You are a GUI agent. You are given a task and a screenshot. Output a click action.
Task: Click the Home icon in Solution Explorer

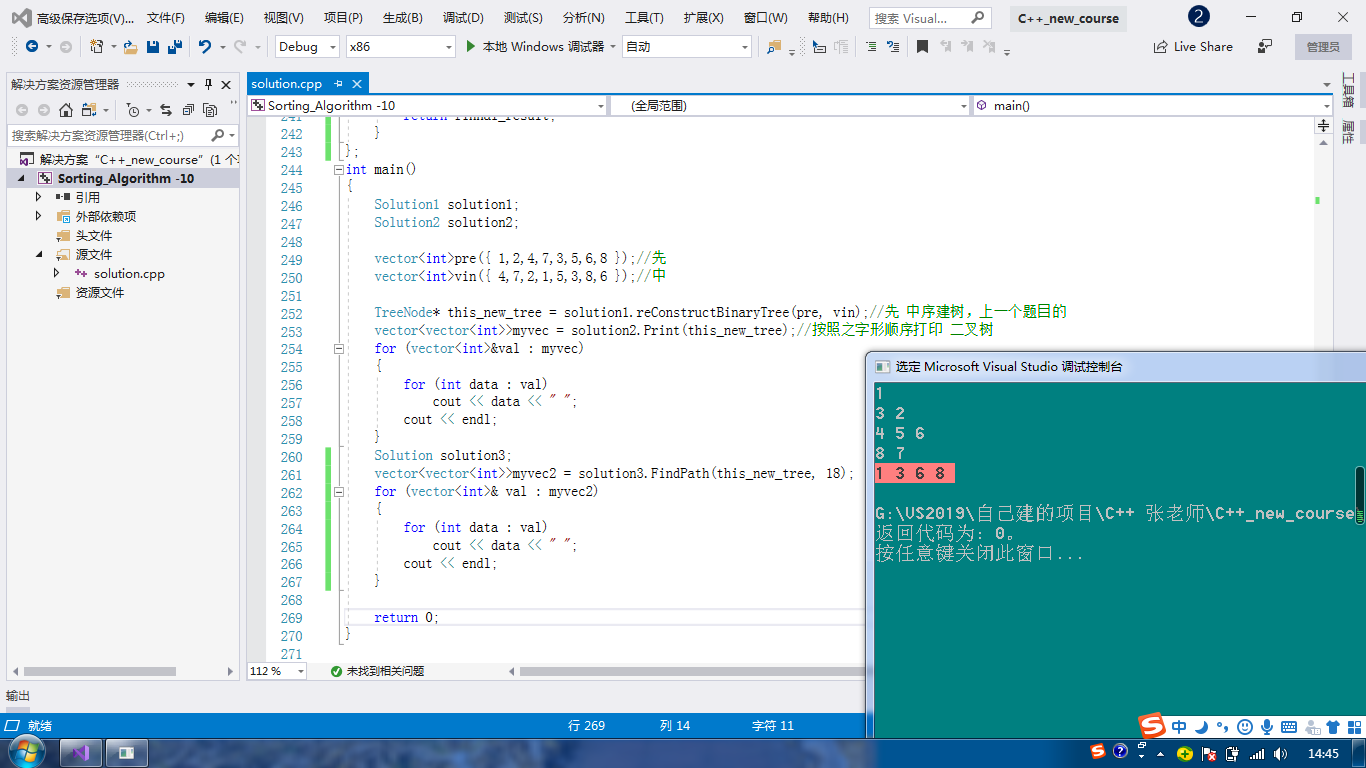(x=66, y=110)
